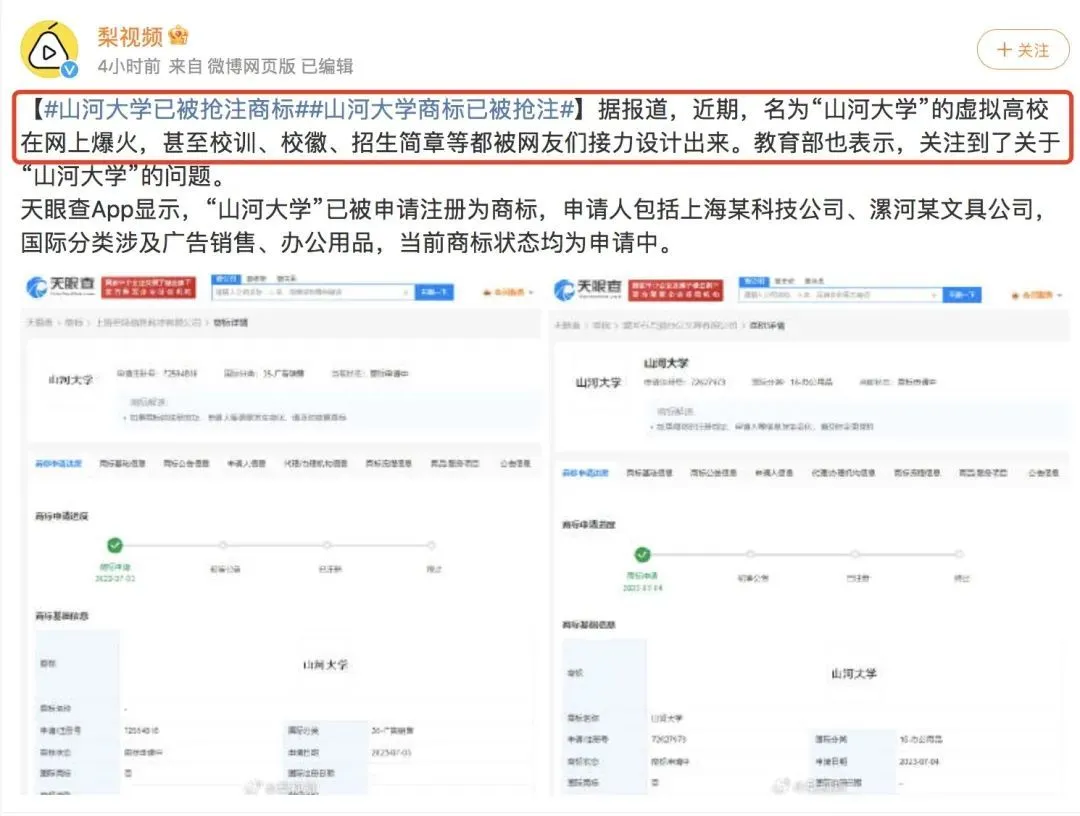Click the blue verified badge on the avatar

pos(70,70)
